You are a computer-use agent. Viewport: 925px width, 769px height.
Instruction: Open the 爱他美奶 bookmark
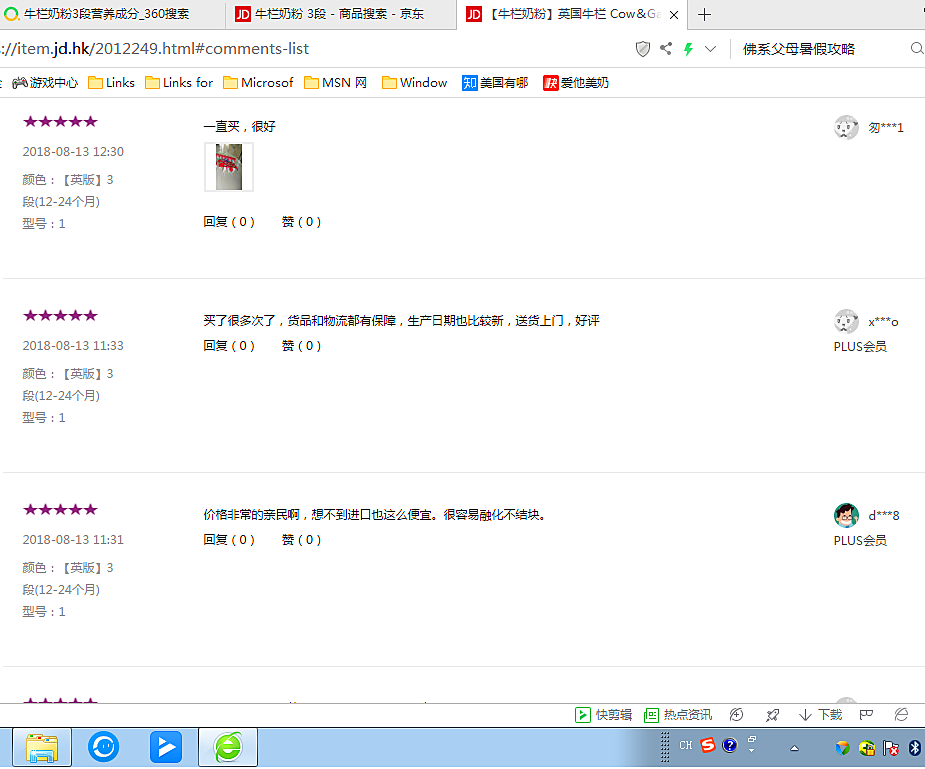576,83
